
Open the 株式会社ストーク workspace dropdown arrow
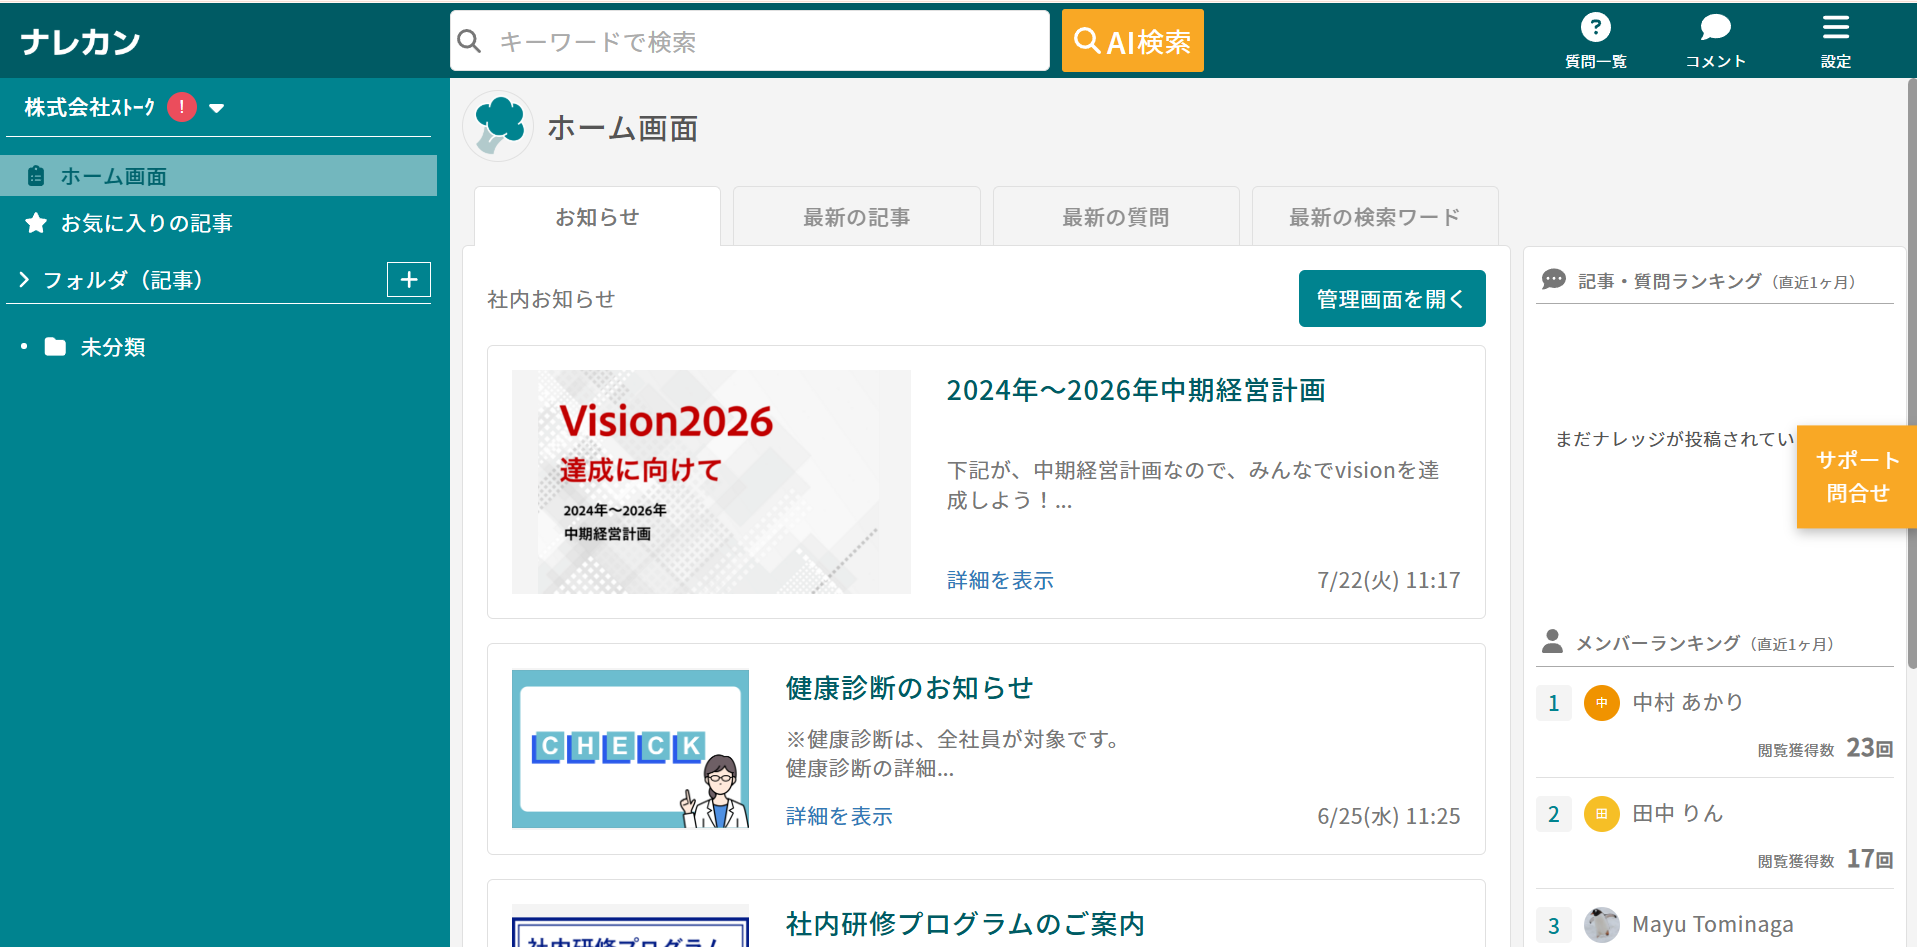point(217,108)
